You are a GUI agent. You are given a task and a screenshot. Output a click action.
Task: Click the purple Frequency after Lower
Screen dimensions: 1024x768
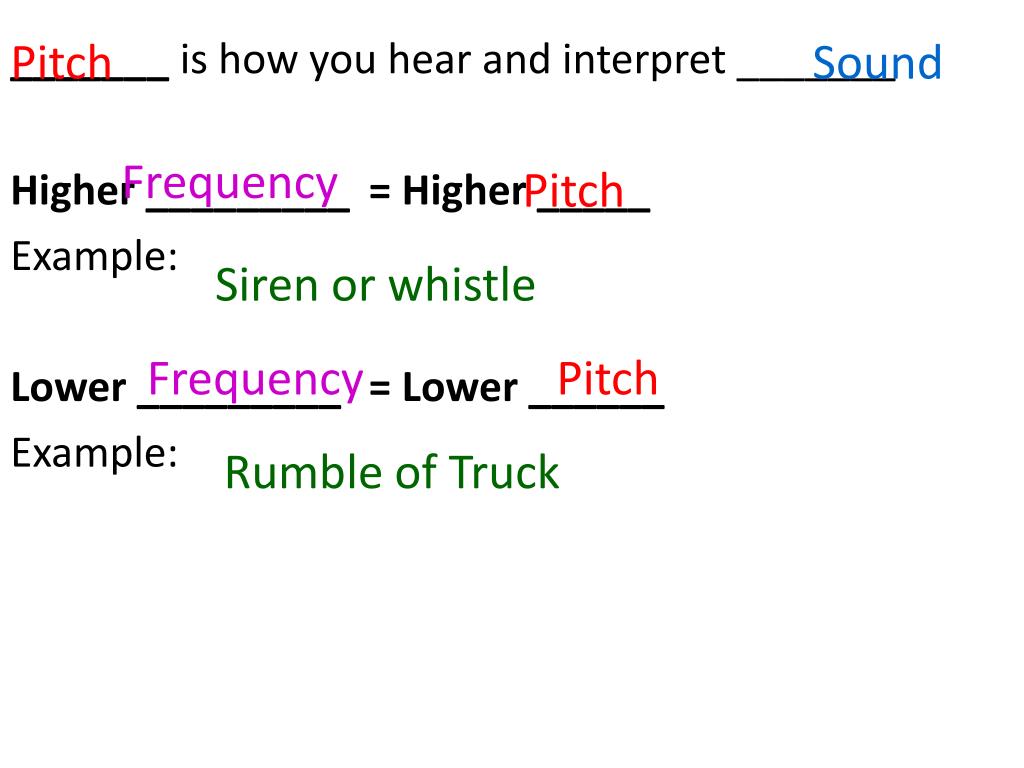coord(255,380)
